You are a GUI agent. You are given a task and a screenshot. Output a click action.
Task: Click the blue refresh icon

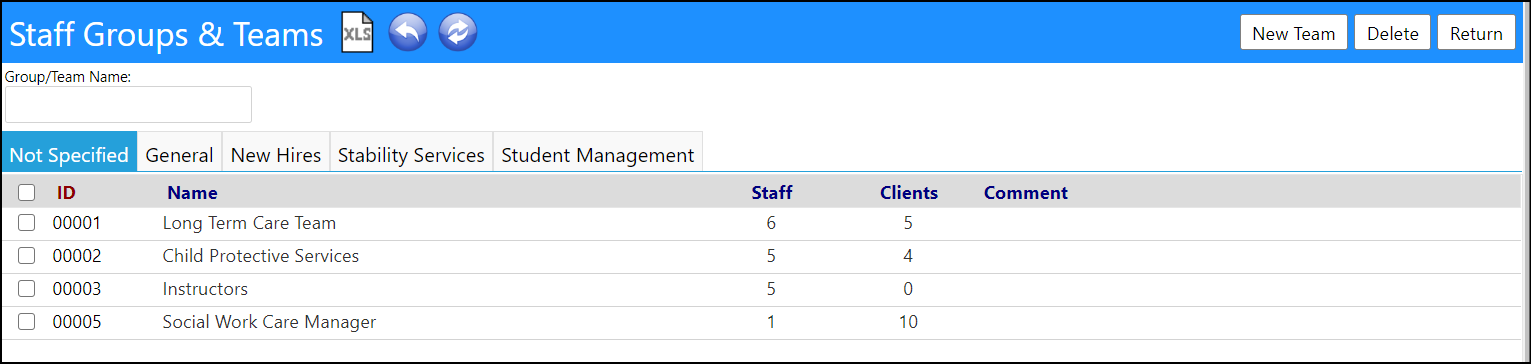pyautogui.click(x=458, y=33)
